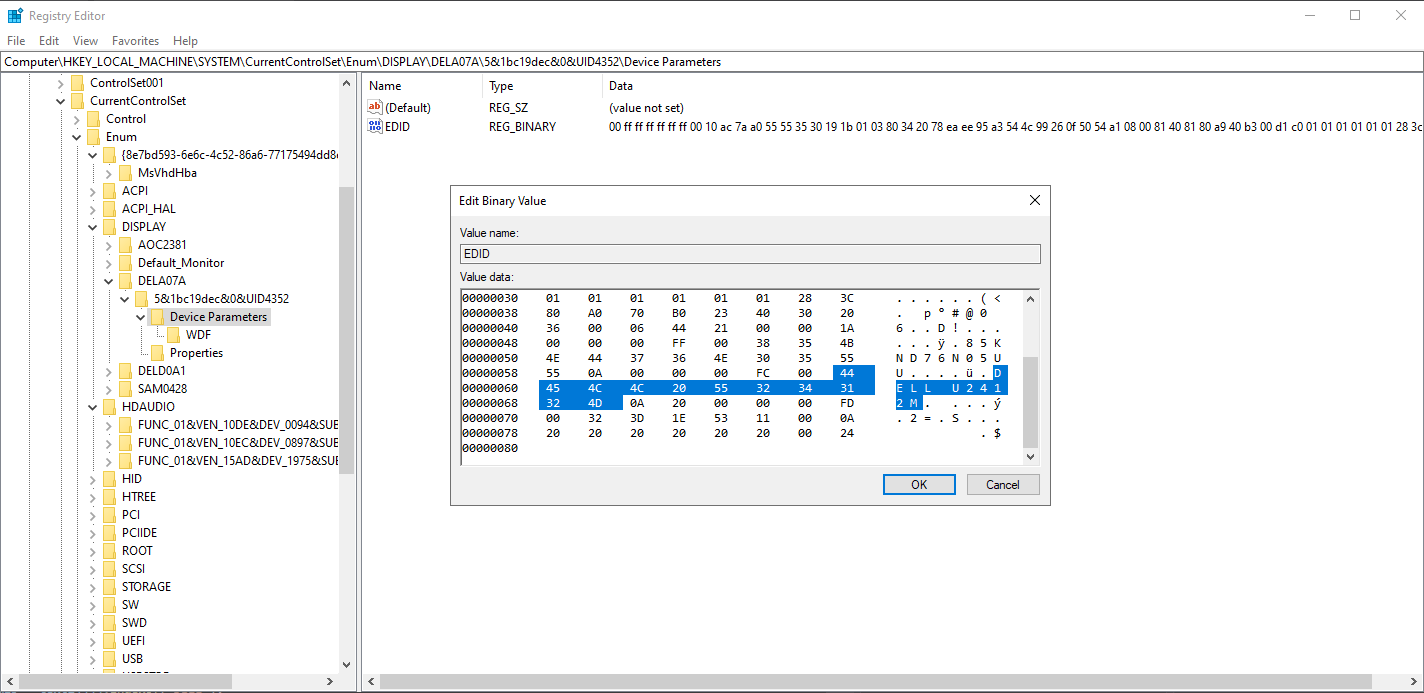Click the SAM0428 key folder icon
This screenshot has width=1424, height=693.
126,388
